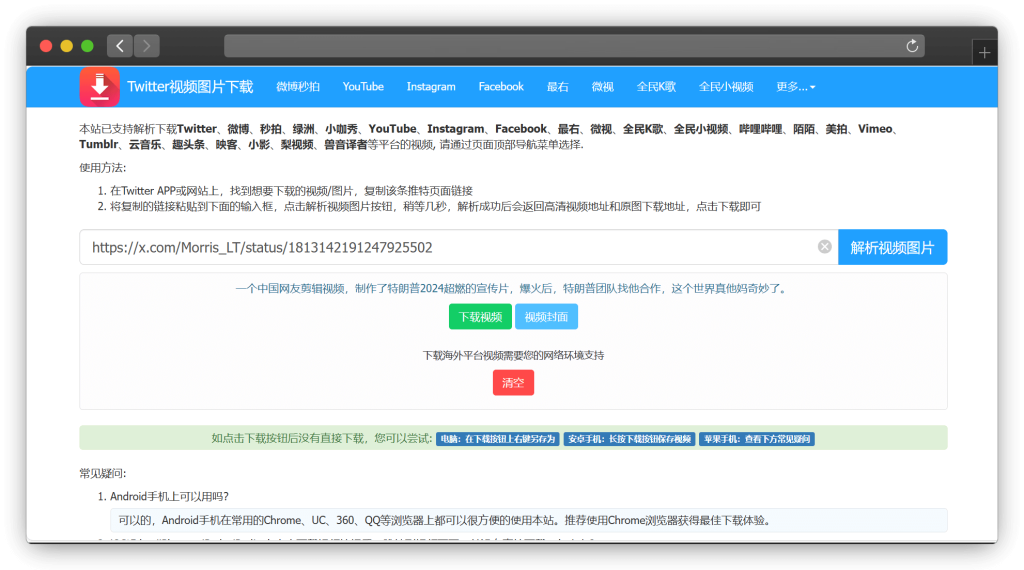
Task: Click the red 清空 button
Action: pos(513,383)
